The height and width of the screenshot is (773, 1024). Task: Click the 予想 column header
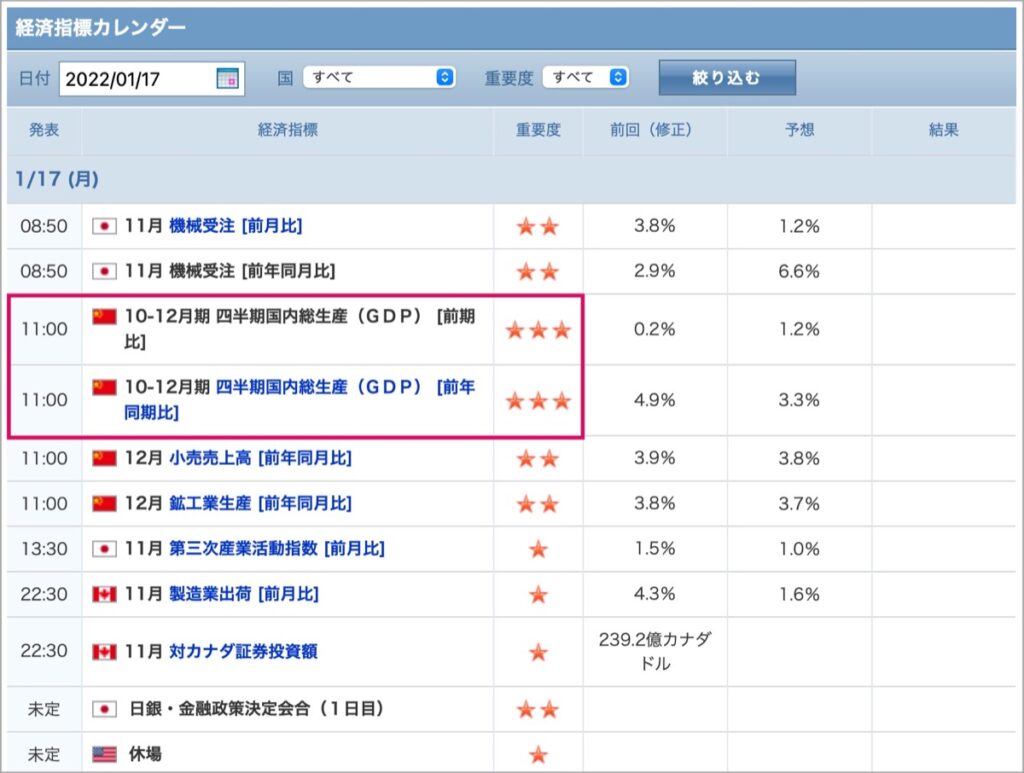[799, 130]
